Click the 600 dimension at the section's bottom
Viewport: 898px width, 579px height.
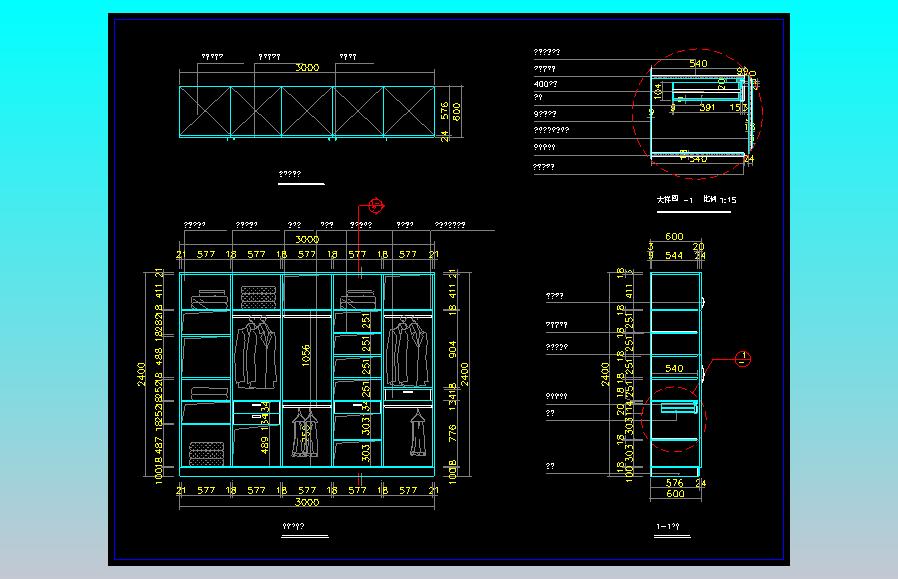tap(675, 494)
